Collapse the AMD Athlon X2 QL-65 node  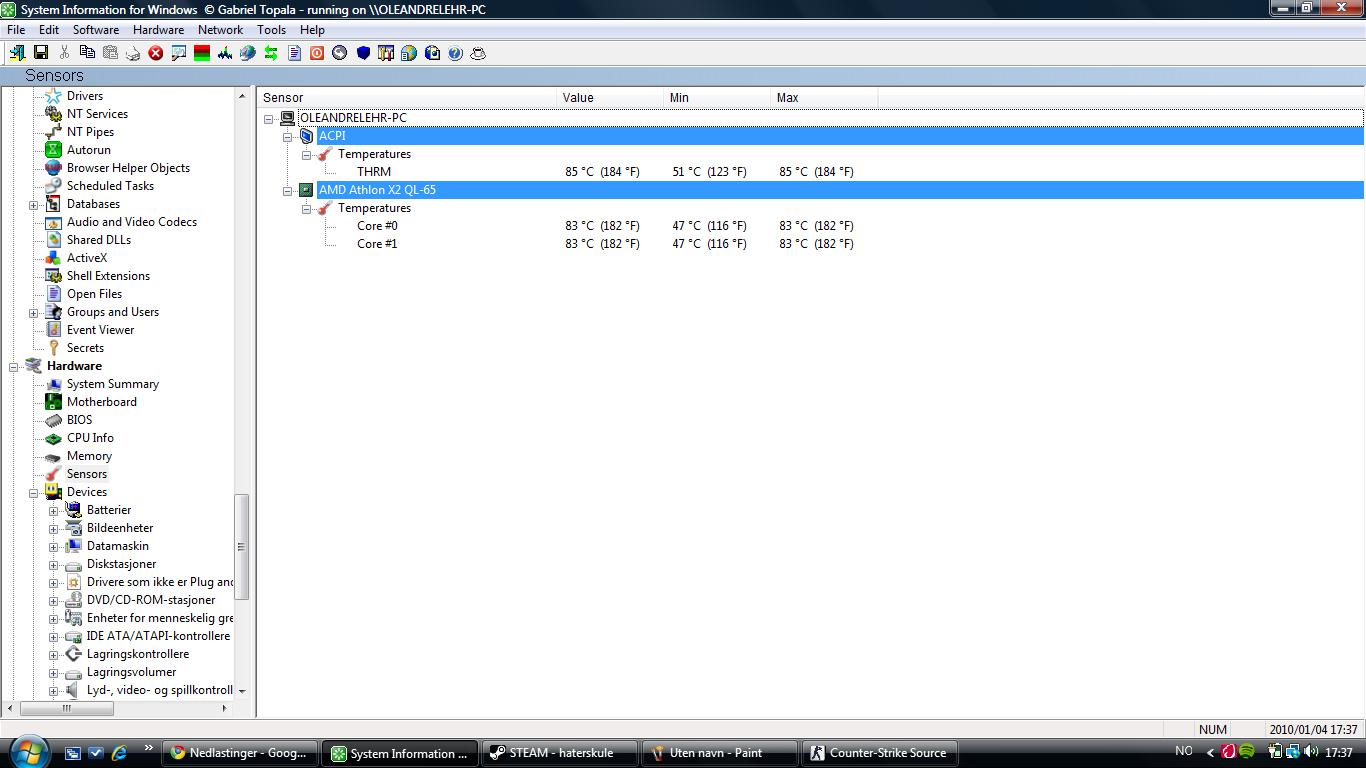point(288,190)
